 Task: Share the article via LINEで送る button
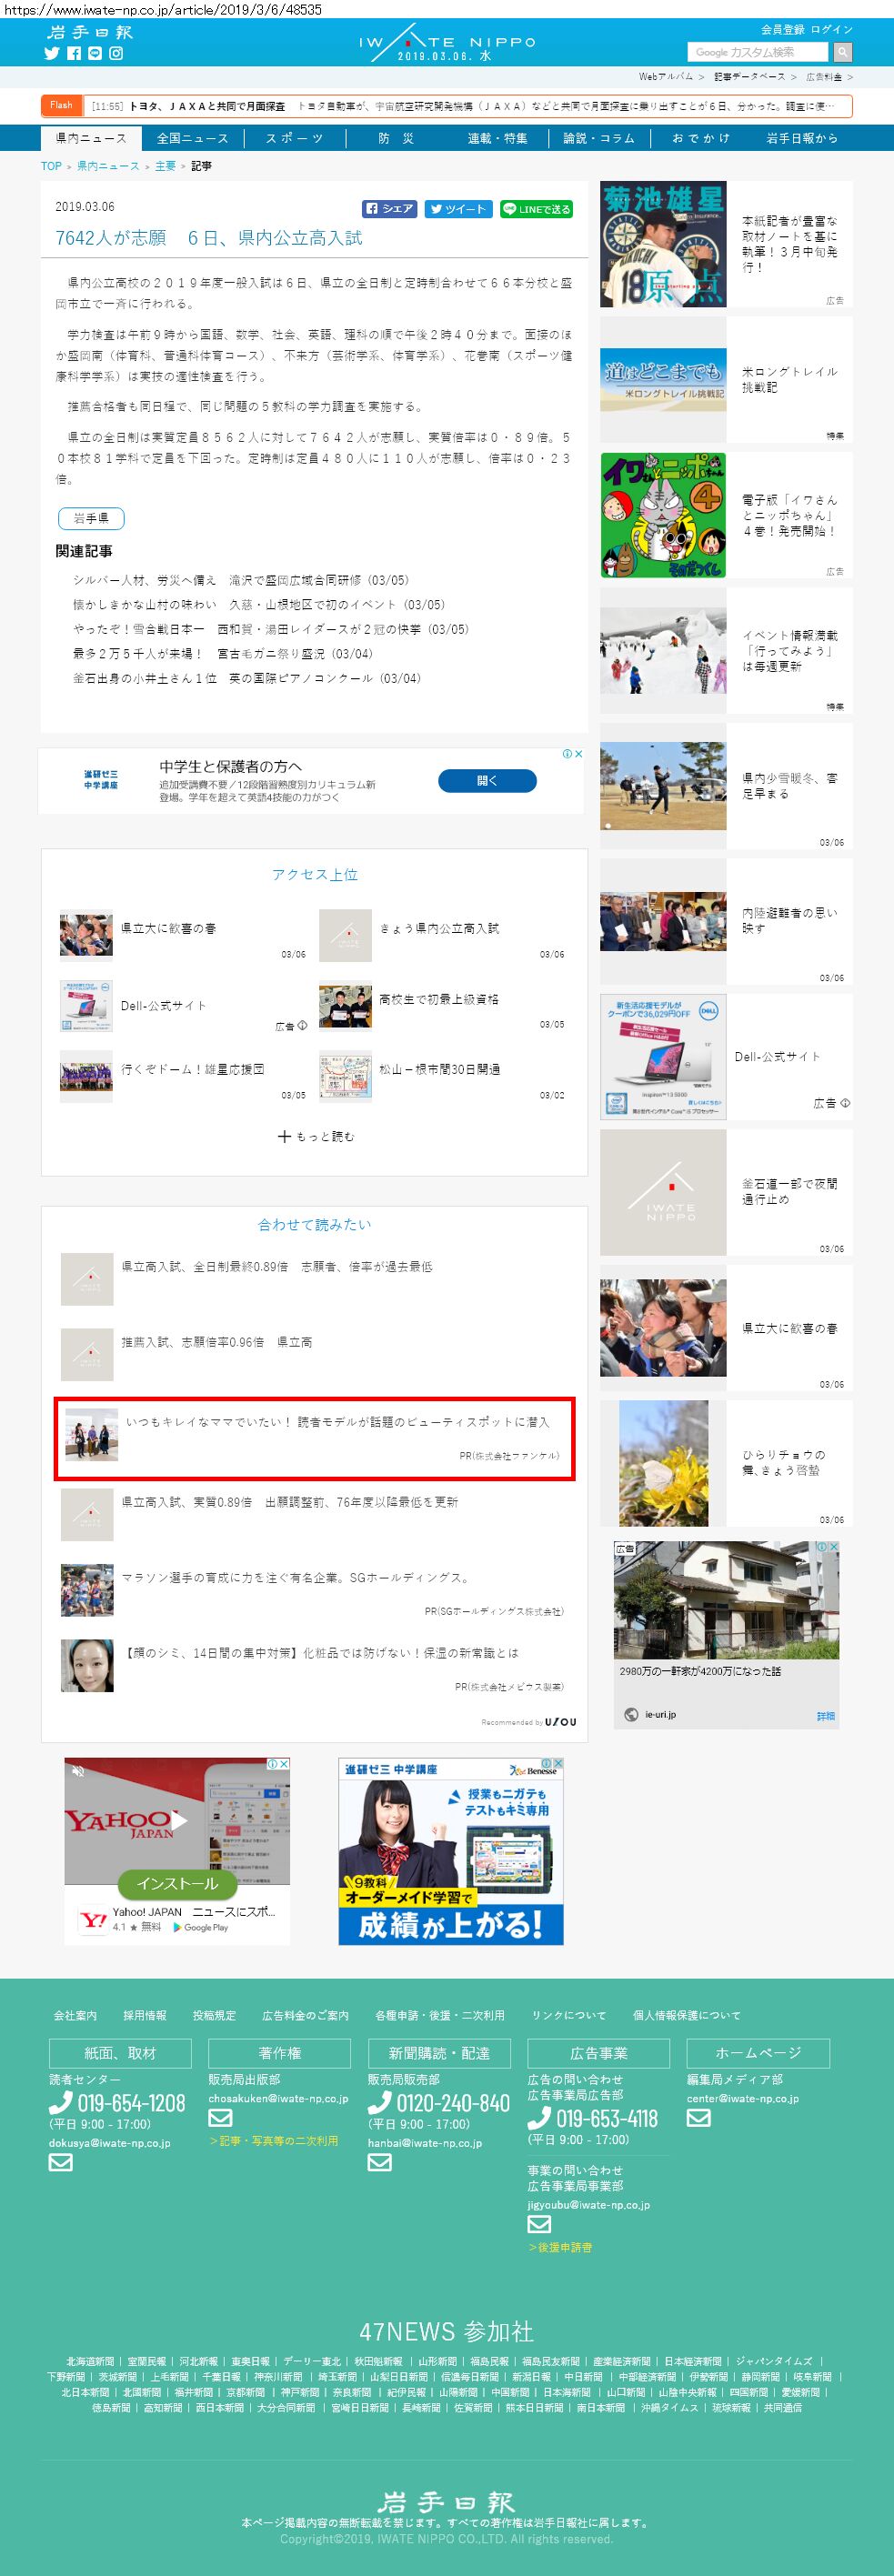536,209
